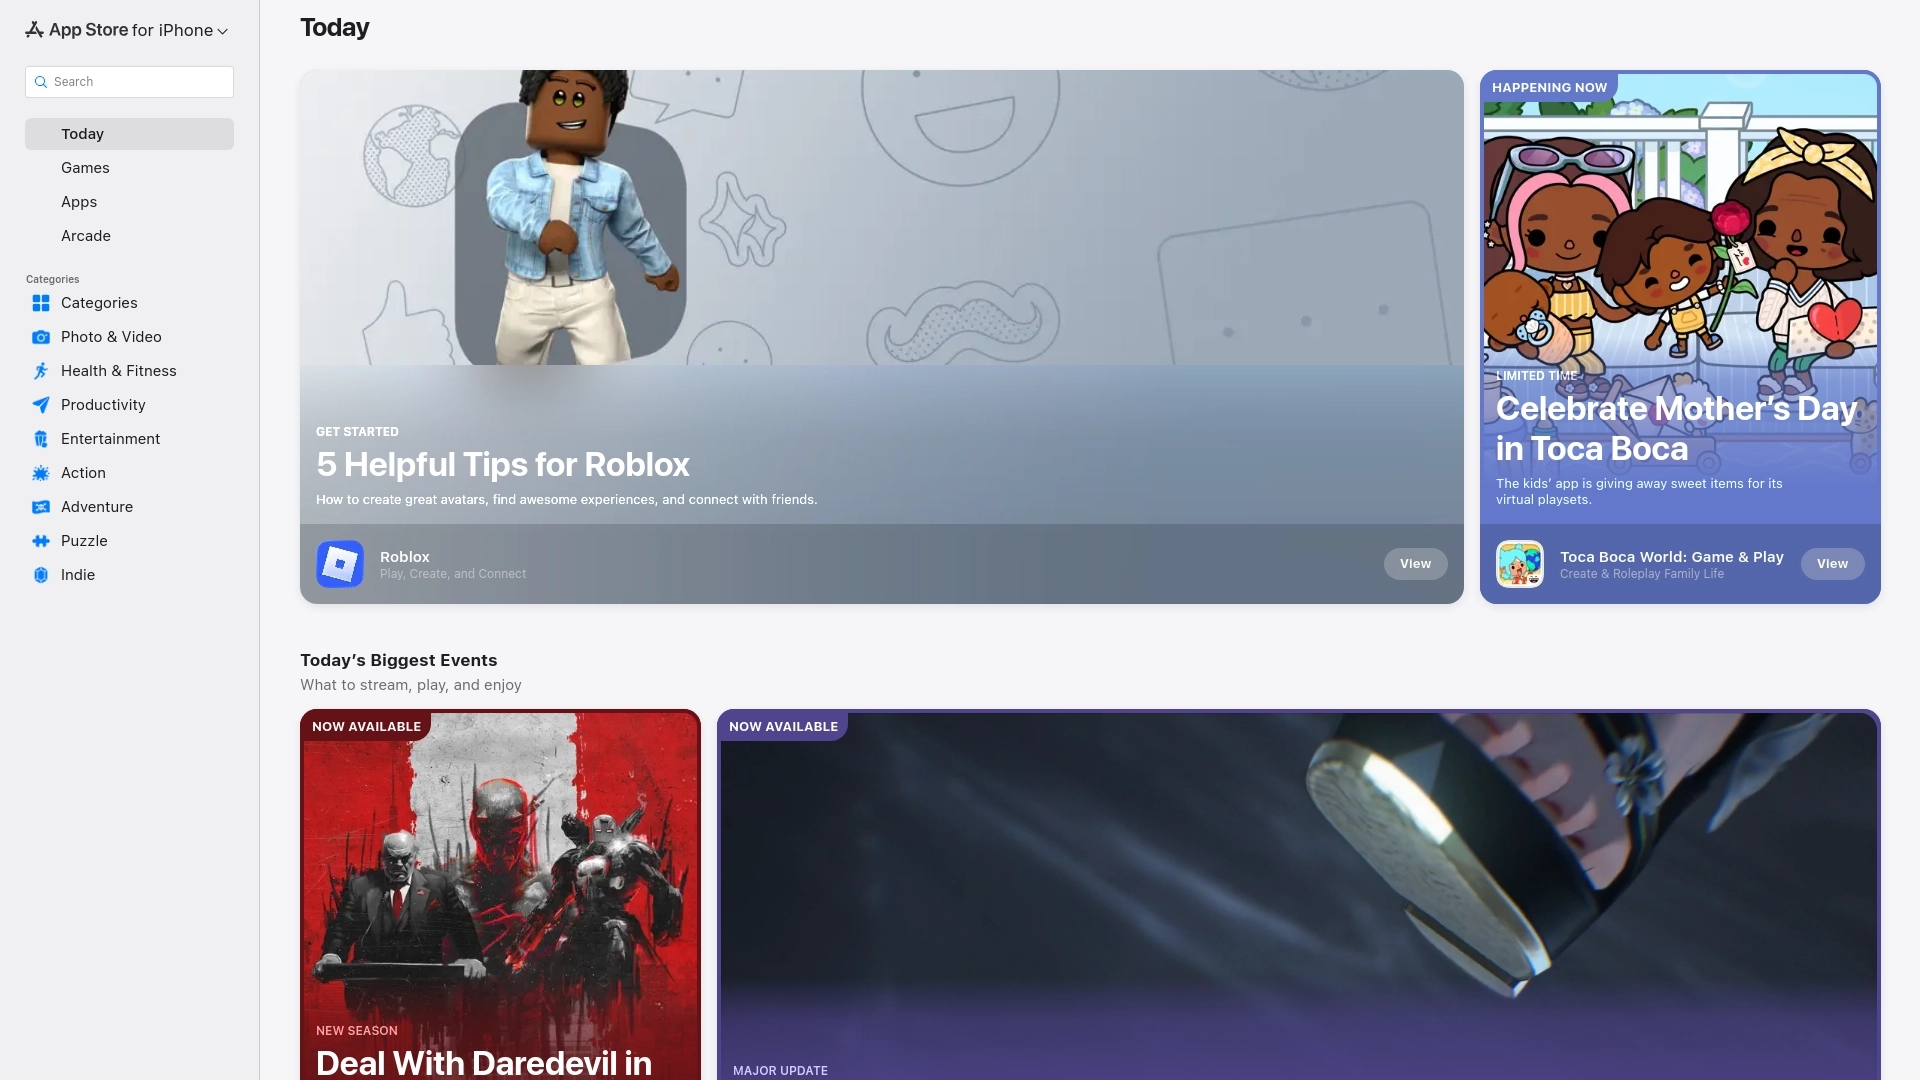Click the Action burst icon

pyautogui.click(x=41, y=473)
